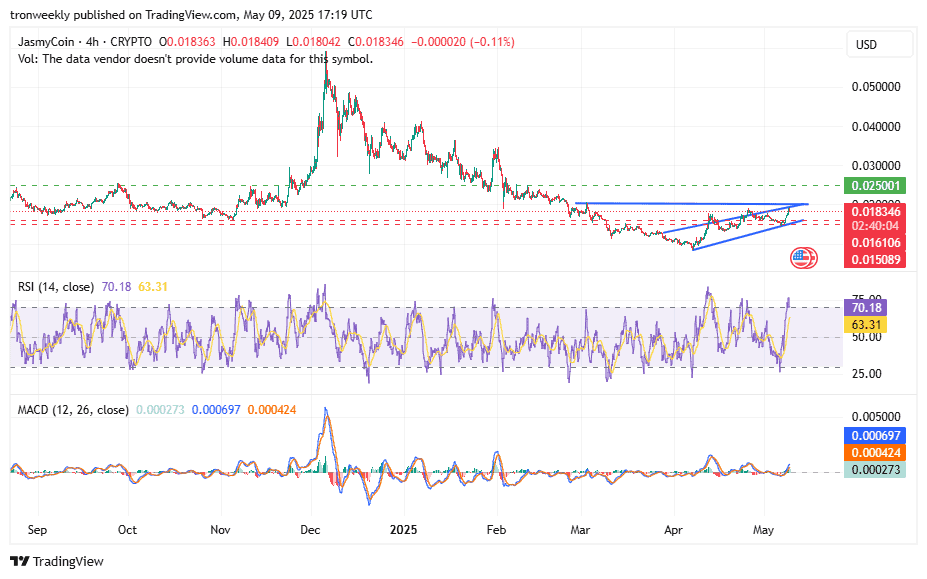Click the 0.030000 price axis label

point(876,166)
